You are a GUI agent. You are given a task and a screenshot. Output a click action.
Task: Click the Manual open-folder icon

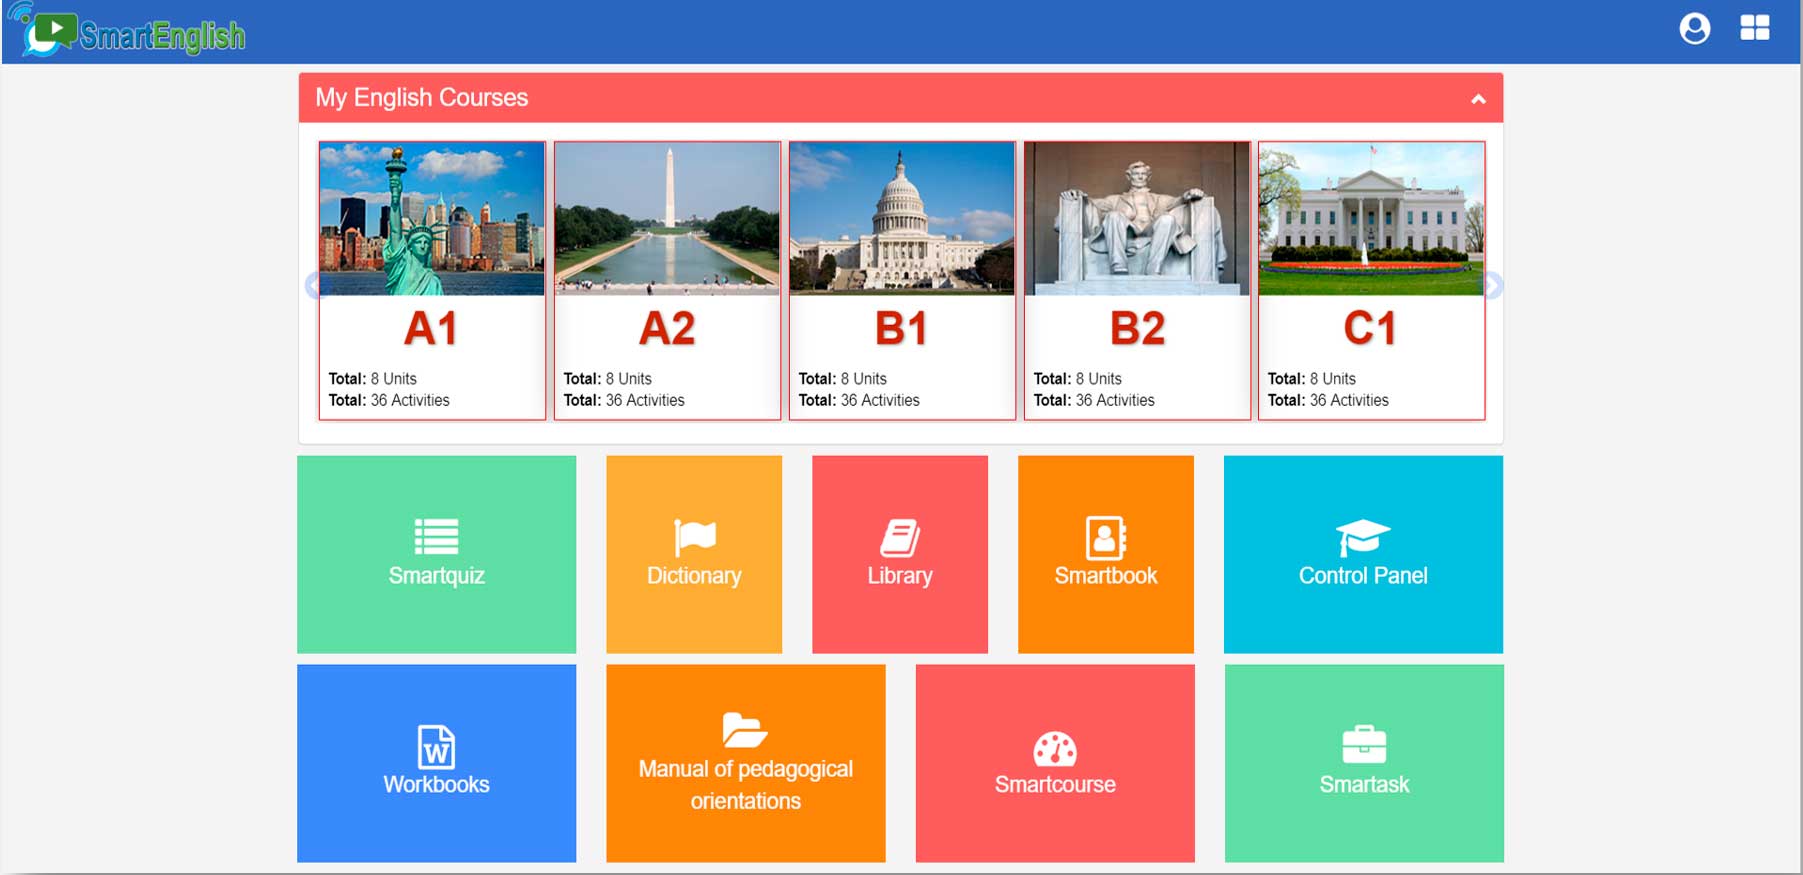click(x=745, y=730)
